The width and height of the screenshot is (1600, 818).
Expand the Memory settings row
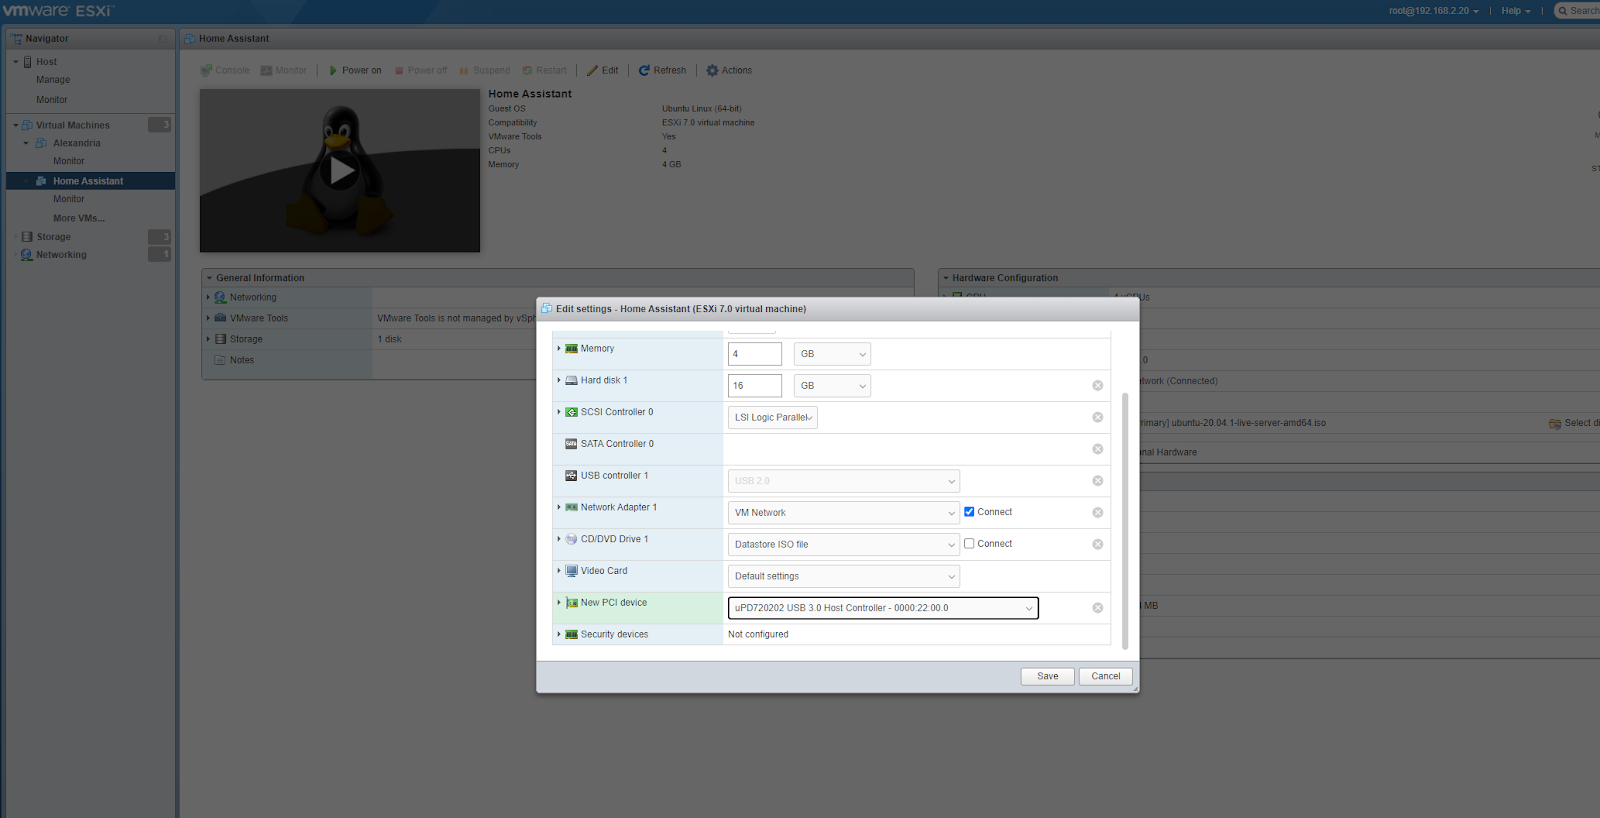tap(559, 349)
